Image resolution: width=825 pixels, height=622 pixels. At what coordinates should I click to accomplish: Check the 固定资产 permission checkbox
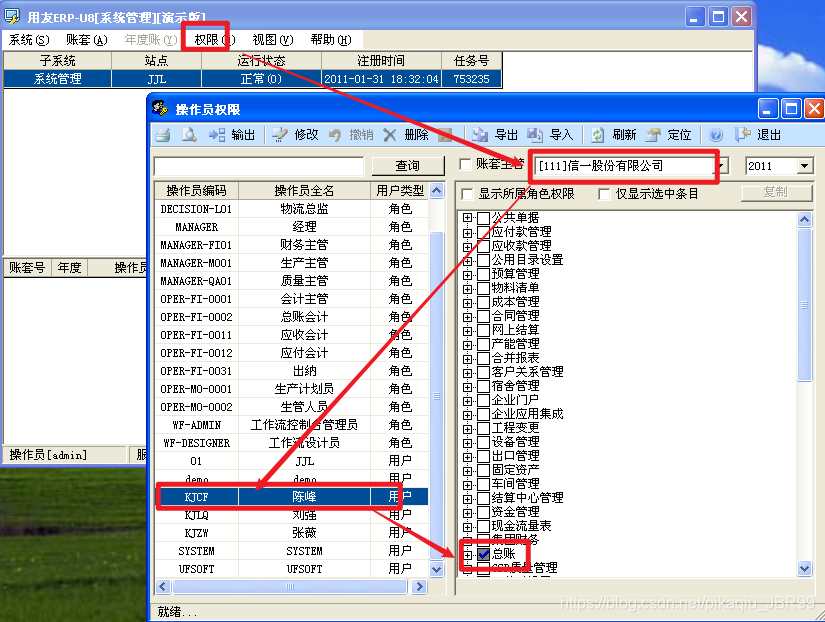tap(484, 470)
